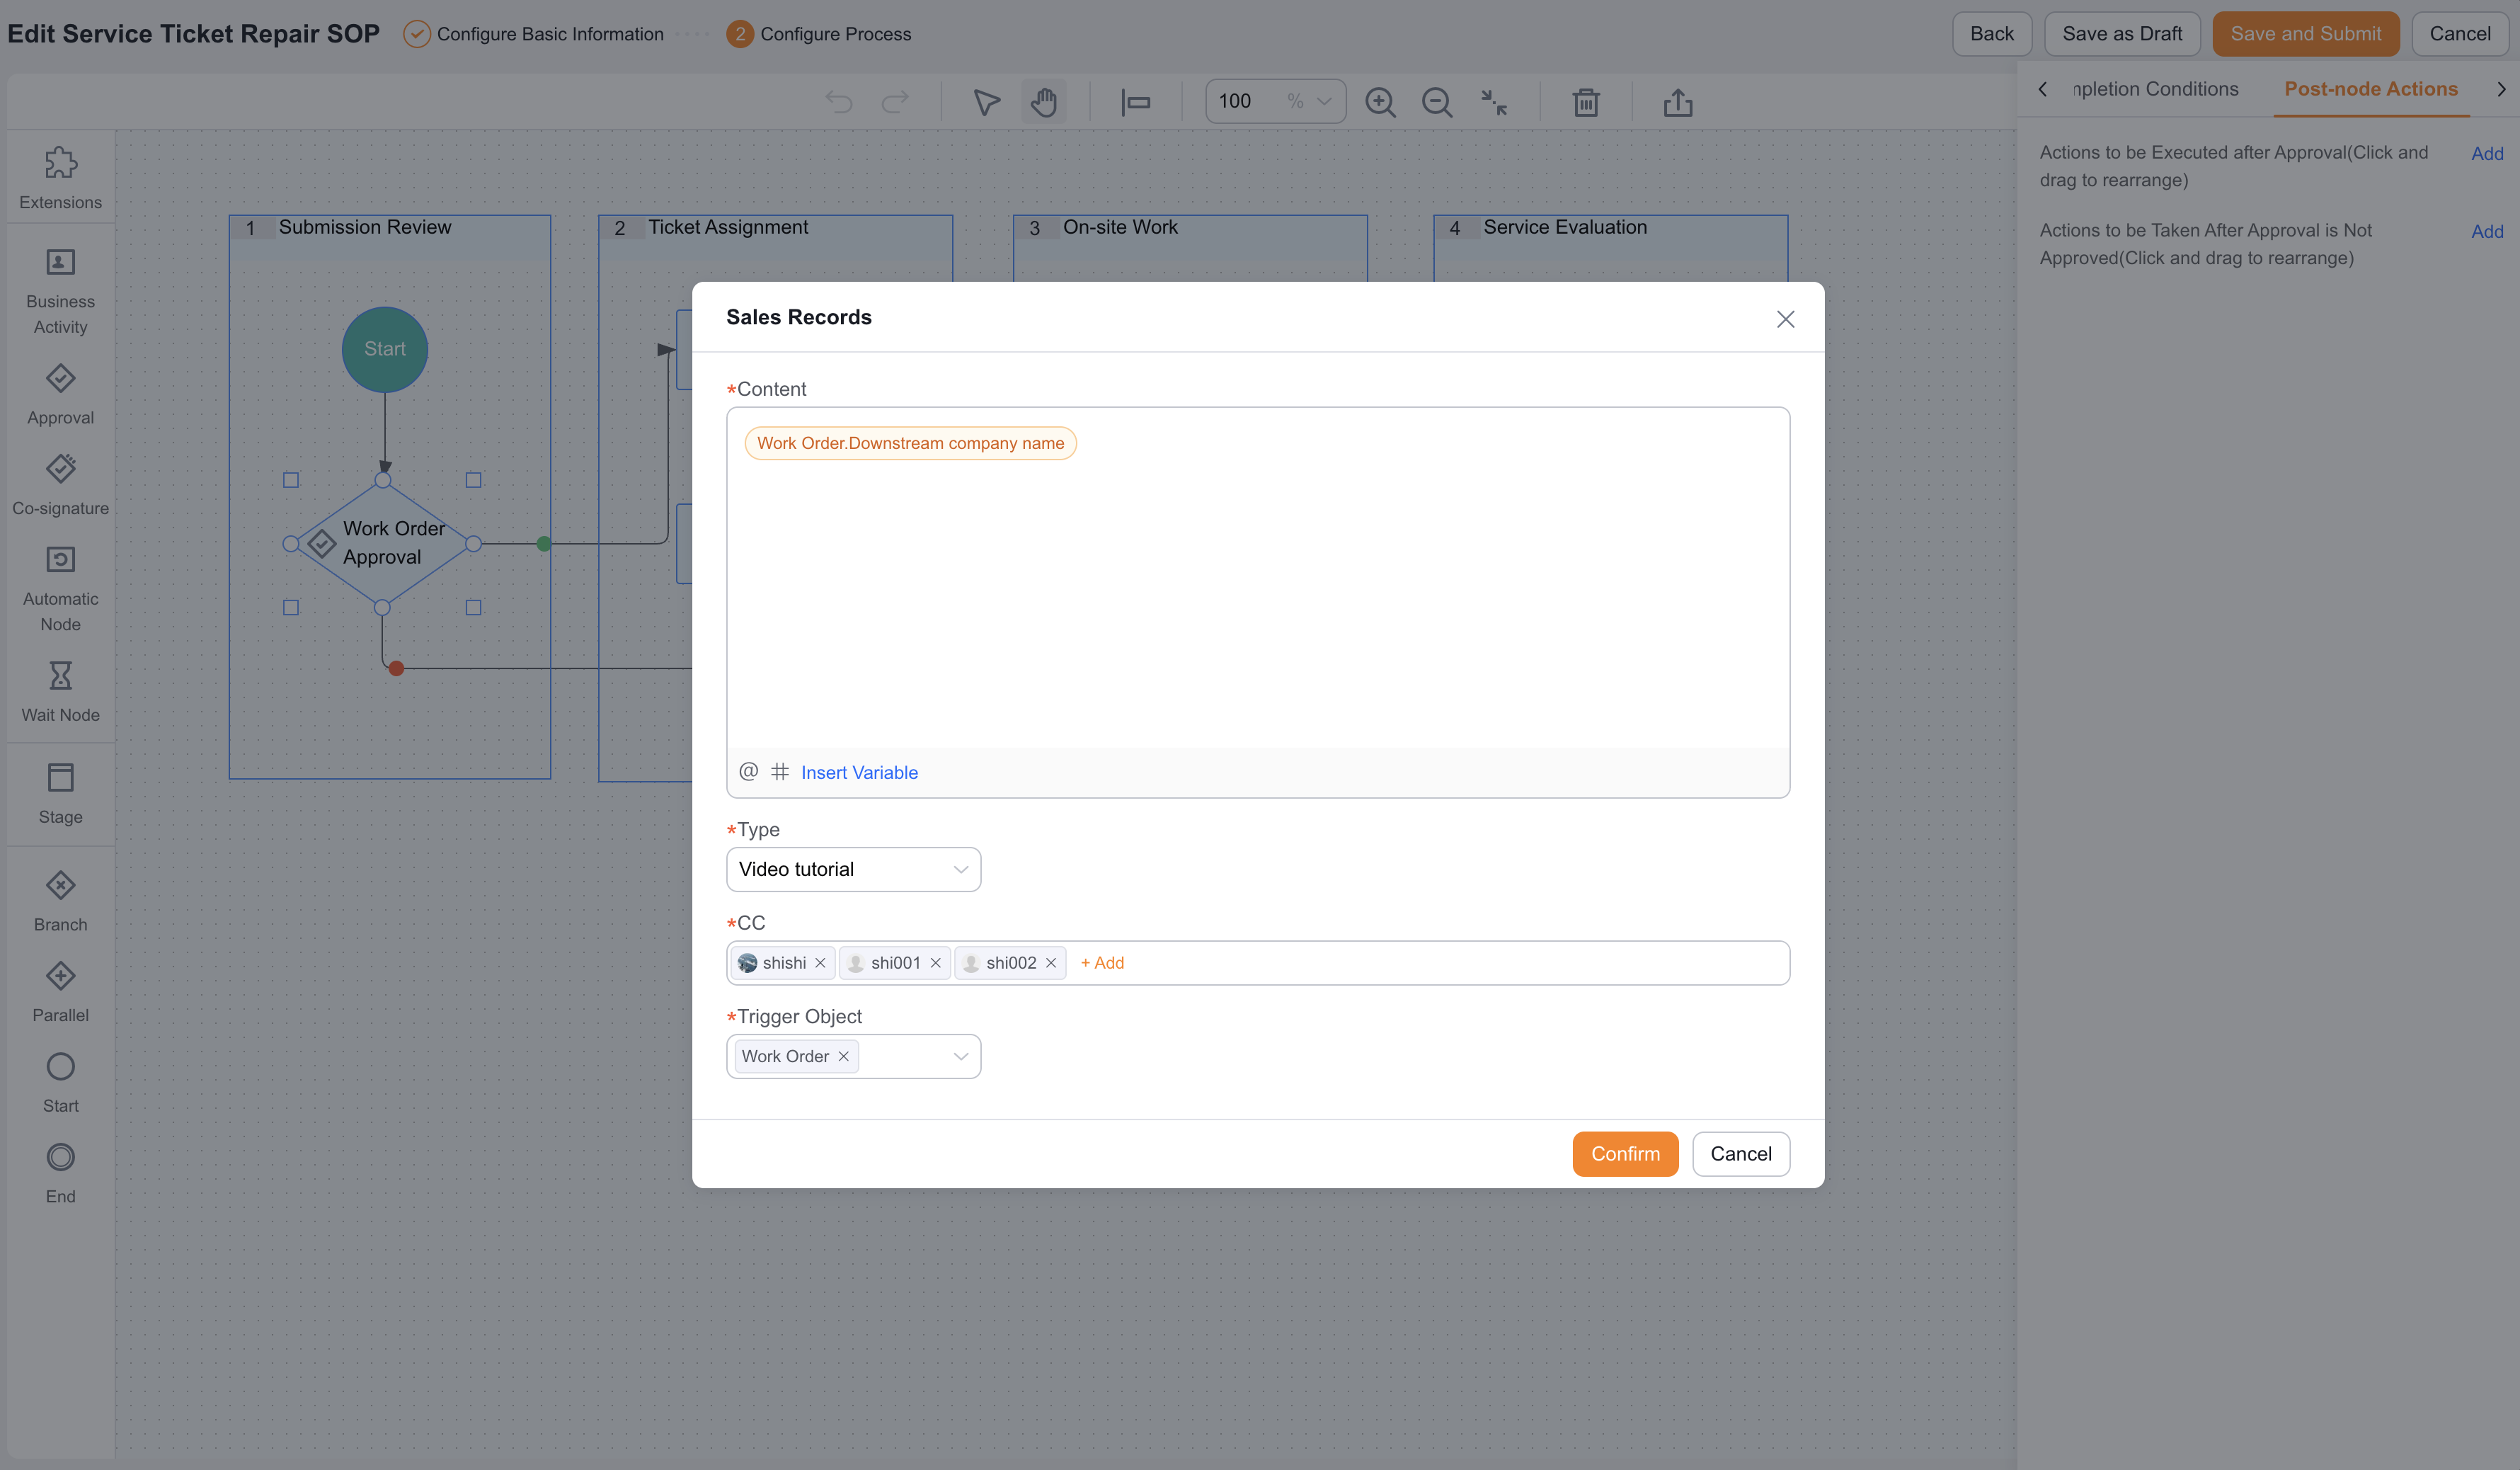This screenshot has height=1470, width=2520.
Task: Choose the Automatic Node icon
Action: tap(60, 559)
